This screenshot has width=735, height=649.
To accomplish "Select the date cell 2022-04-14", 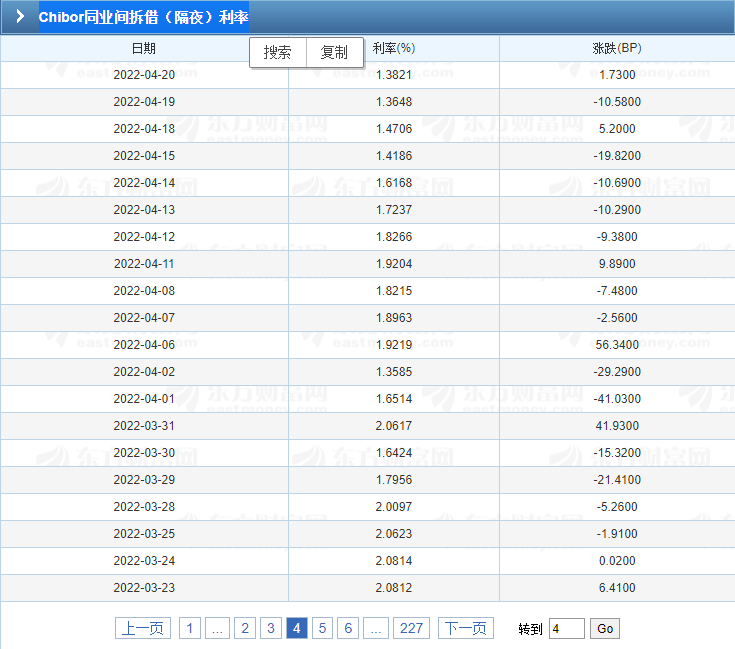I will [144, 183].
